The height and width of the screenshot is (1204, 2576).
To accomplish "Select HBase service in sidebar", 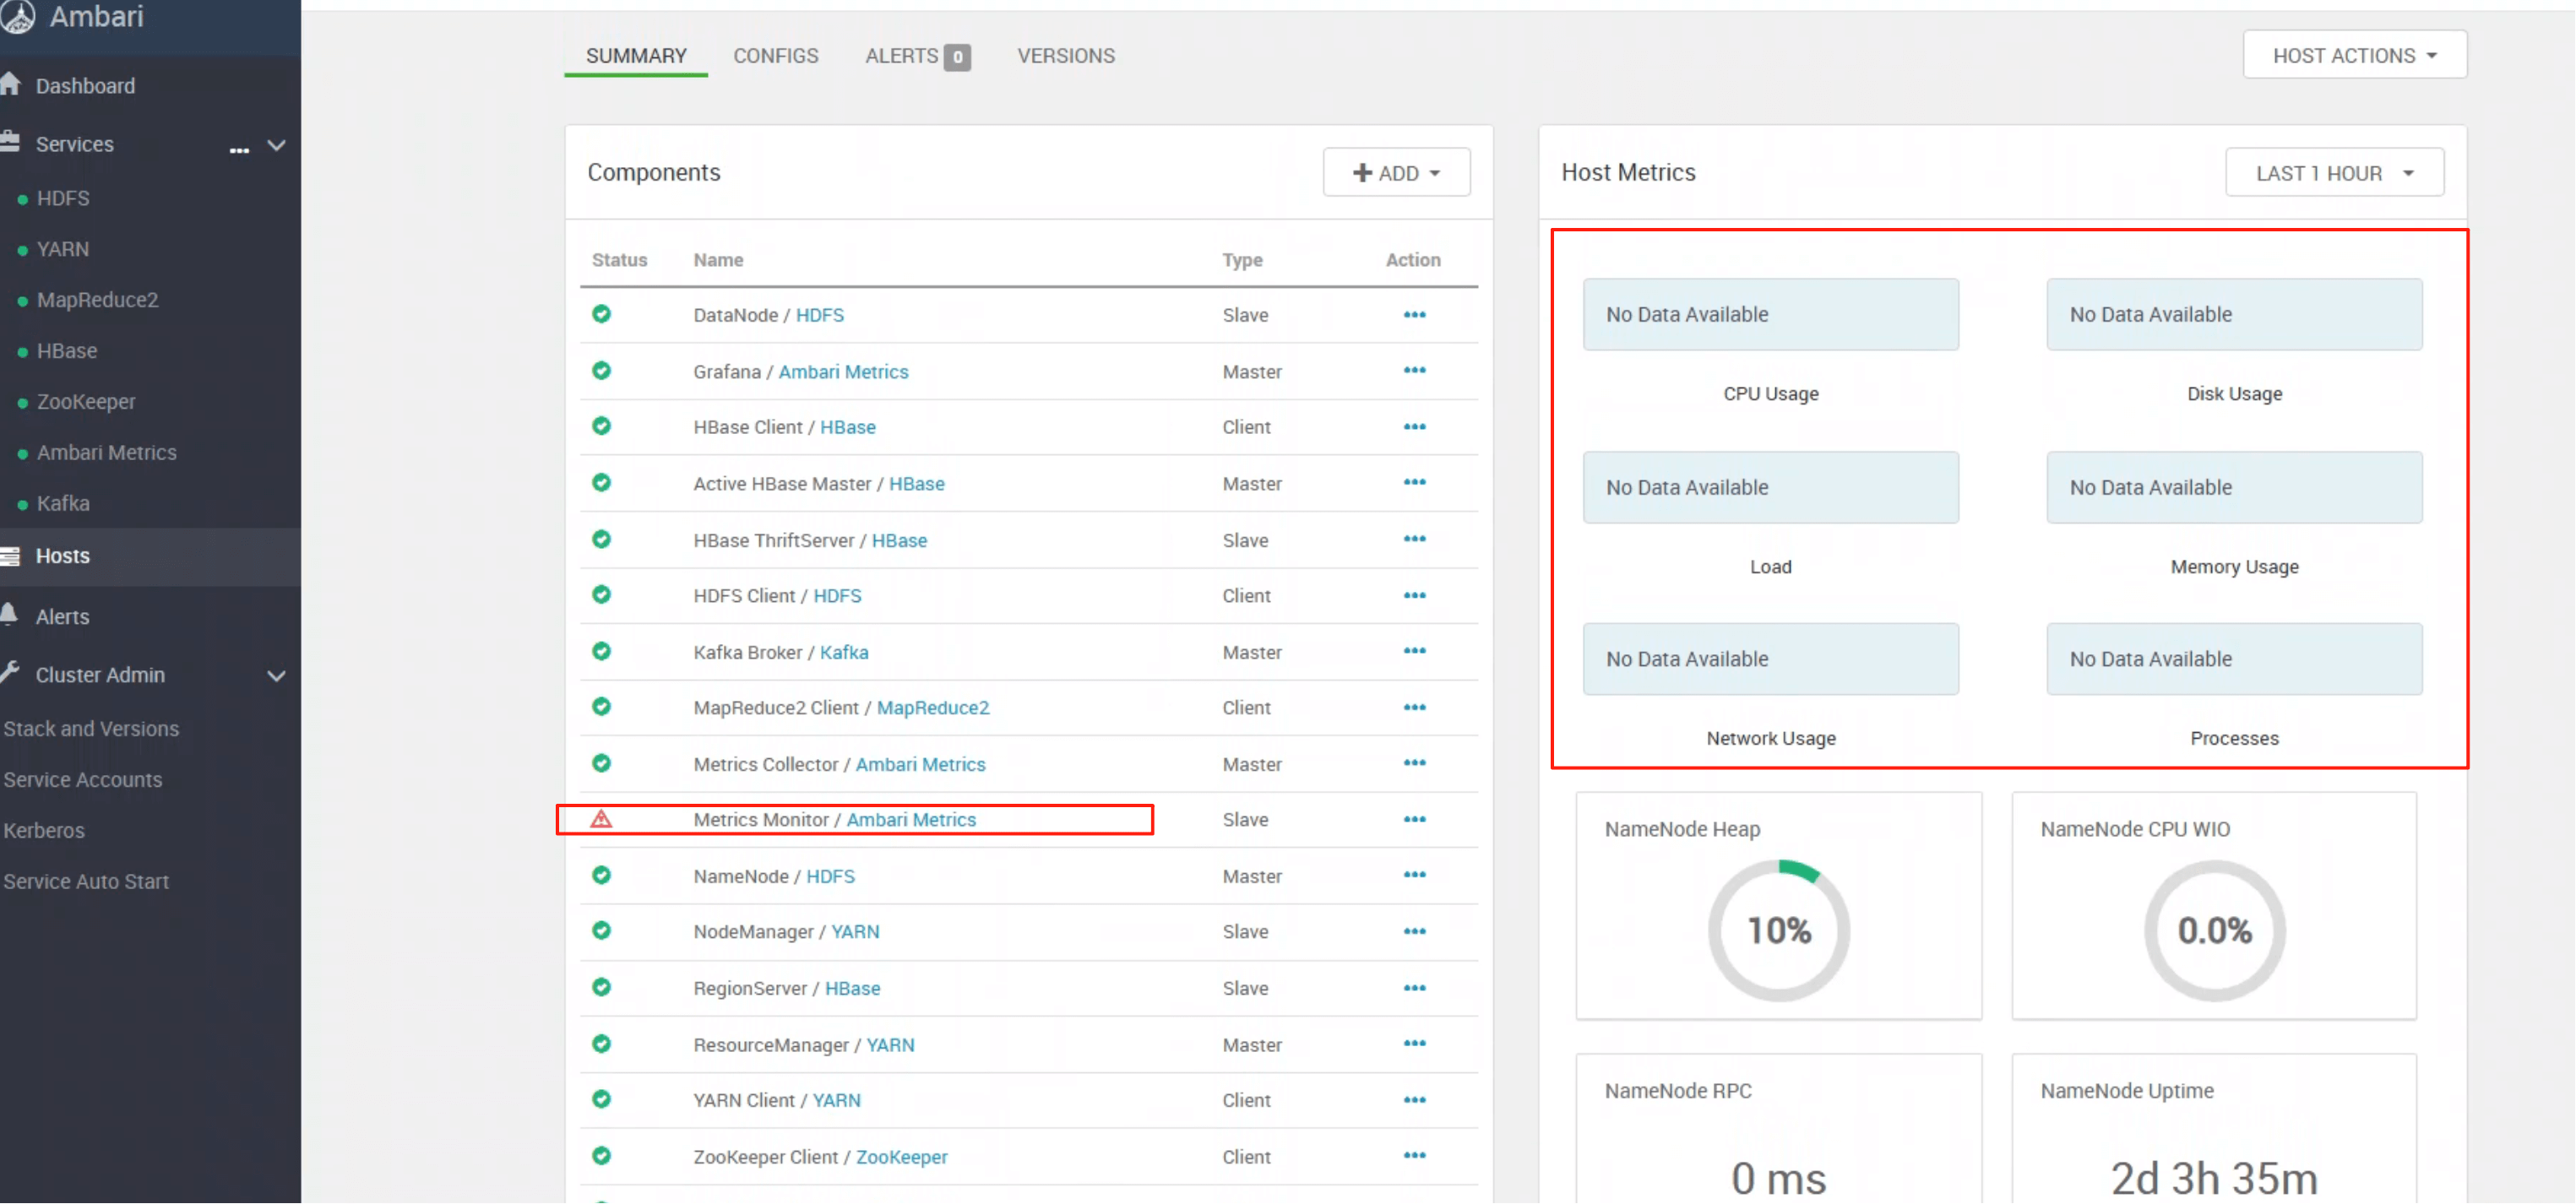I will click(x=67, y=351).
